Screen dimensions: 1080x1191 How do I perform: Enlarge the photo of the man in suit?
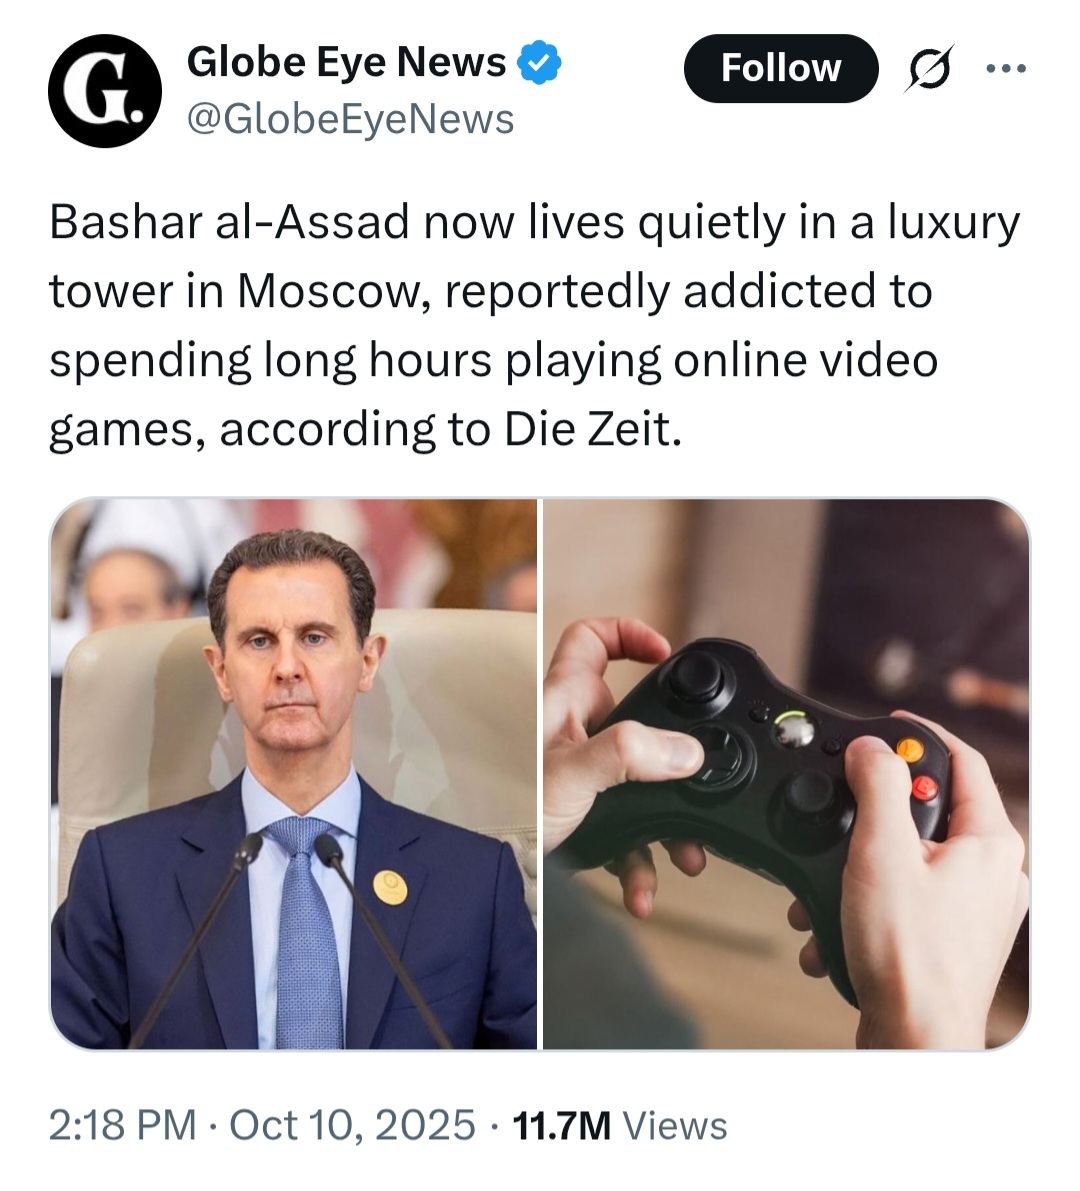point(293,774)
